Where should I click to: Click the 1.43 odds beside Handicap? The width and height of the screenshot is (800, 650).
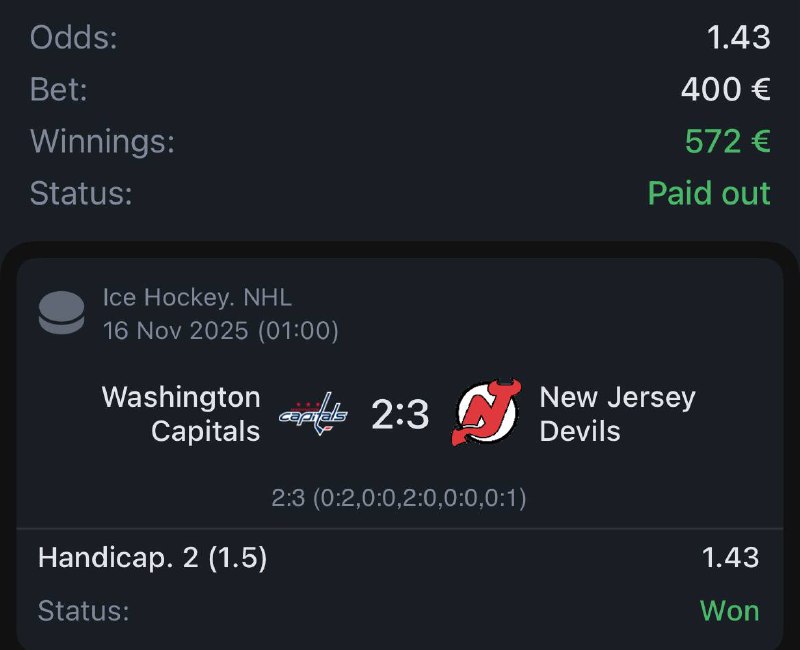pyautogui.click(x=730, y=558)
